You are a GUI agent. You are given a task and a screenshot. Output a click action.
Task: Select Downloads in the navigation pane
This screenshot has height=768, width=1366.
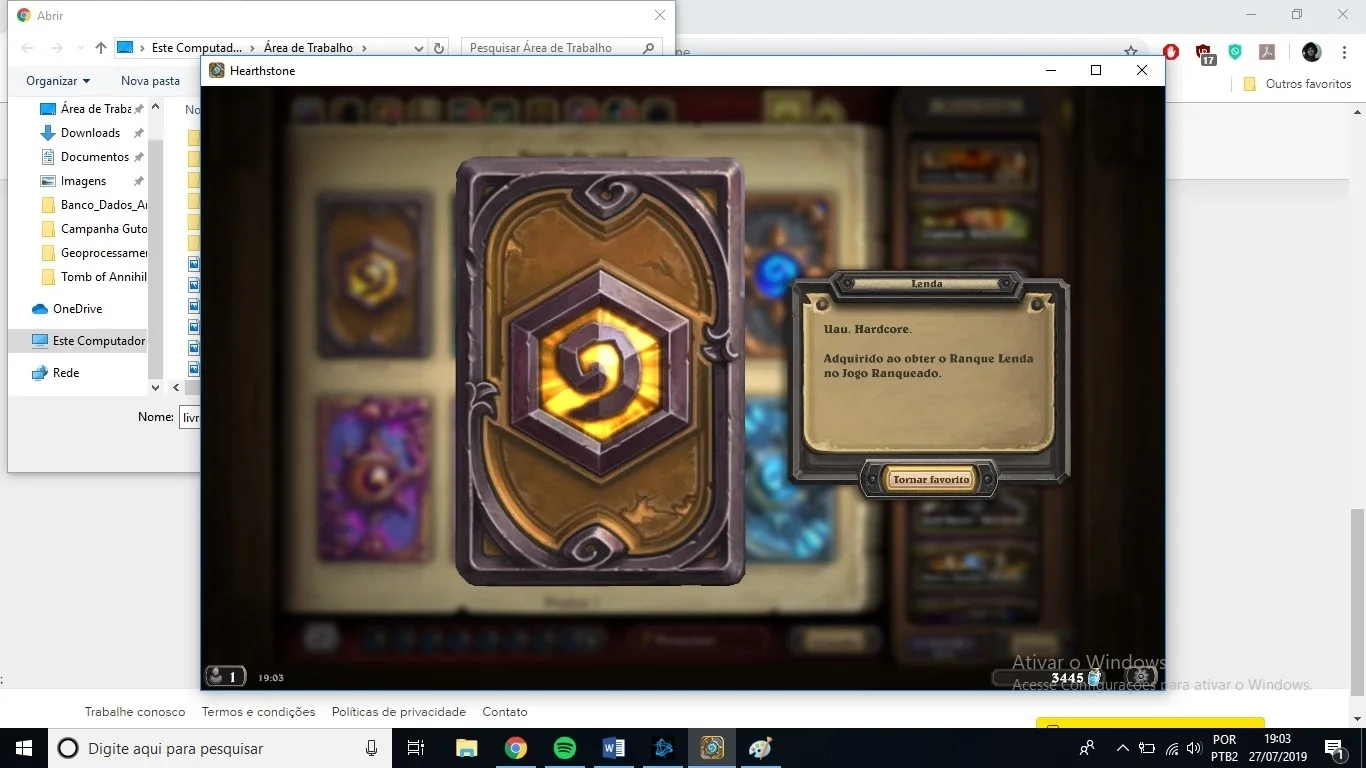[90, 133]
